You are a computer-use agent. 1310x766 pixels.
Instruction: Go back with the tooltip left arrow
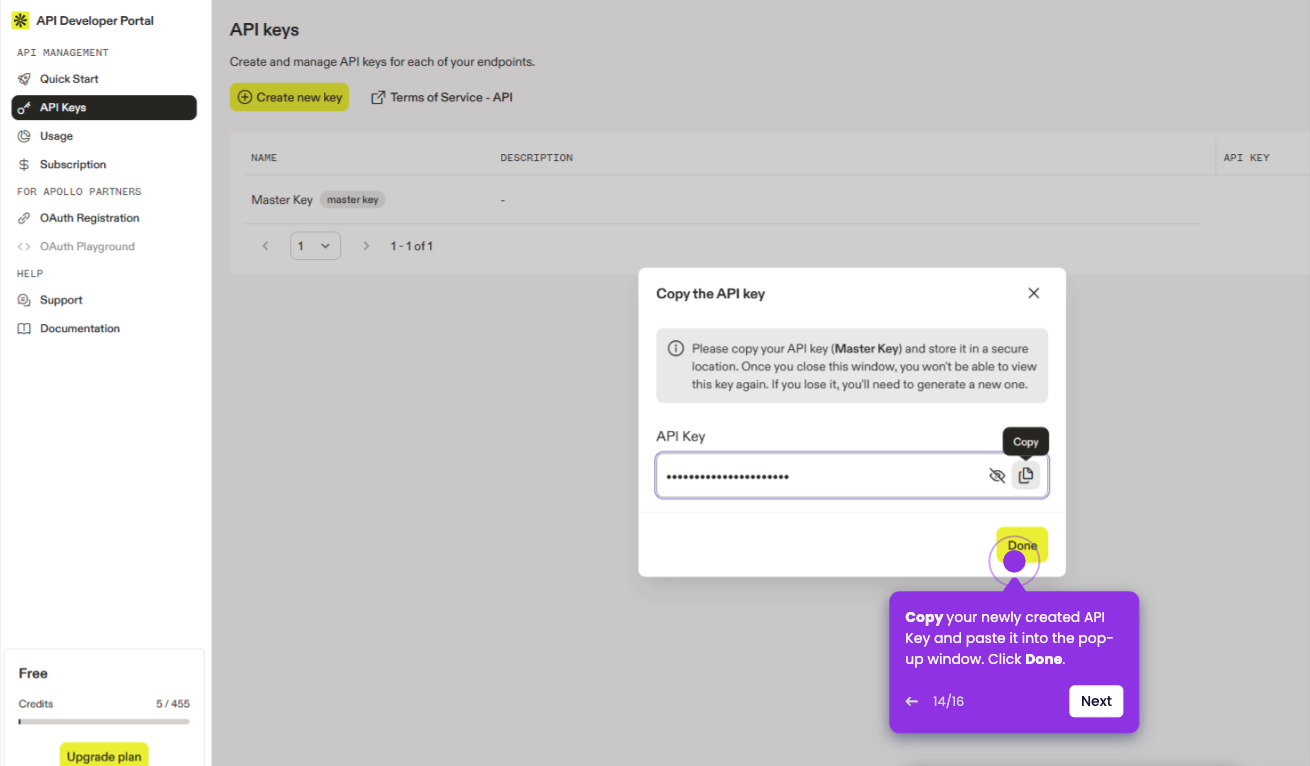click(912, 702)
